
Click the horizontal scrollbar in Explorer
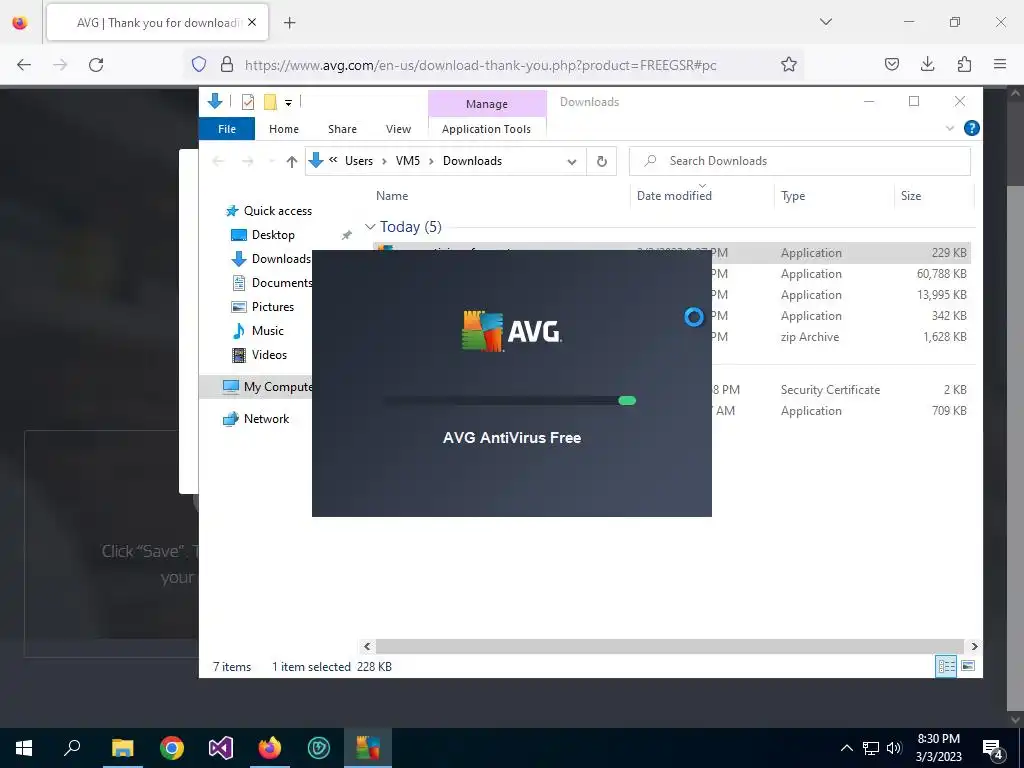[x=669, y=646]
